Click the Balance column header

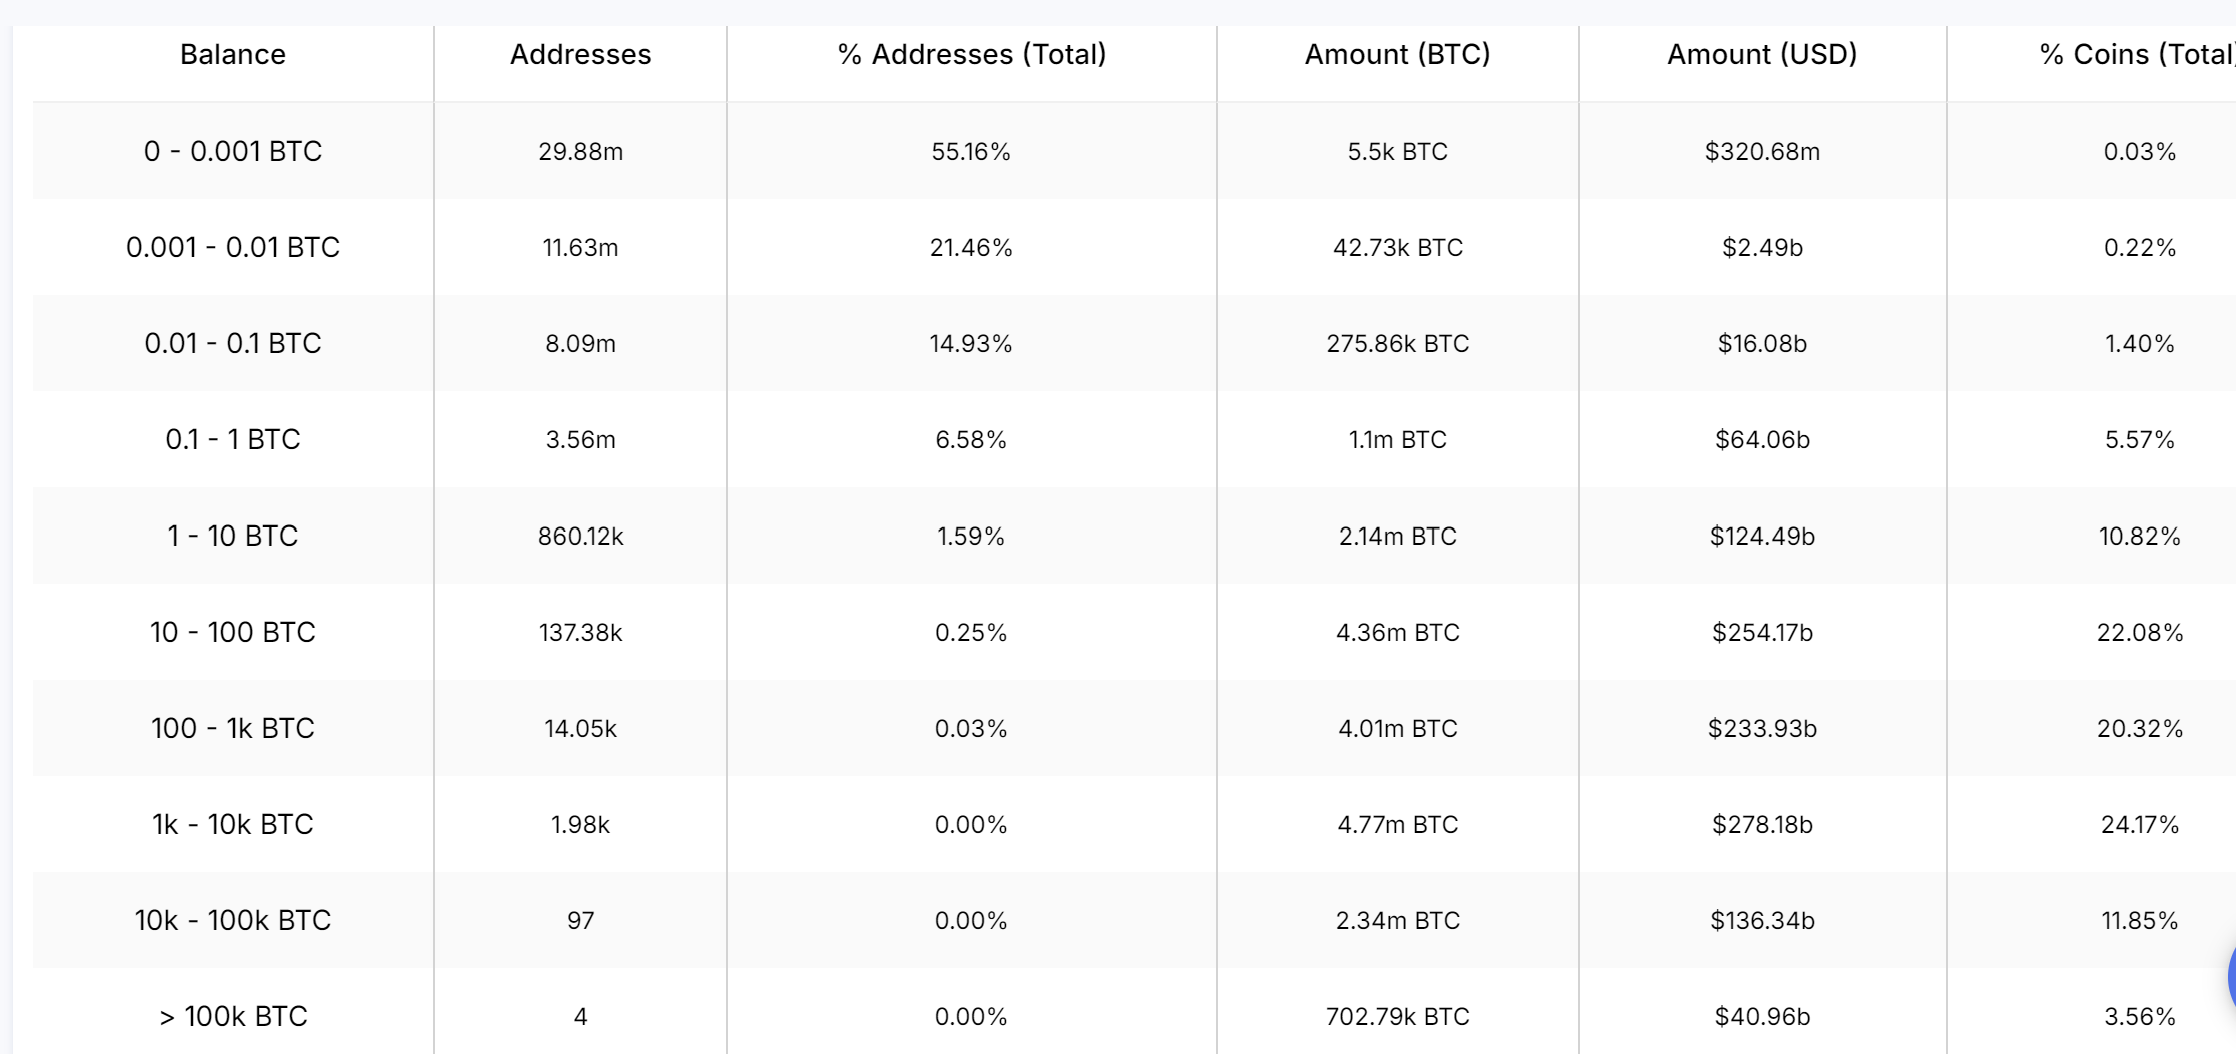point(232,55)
